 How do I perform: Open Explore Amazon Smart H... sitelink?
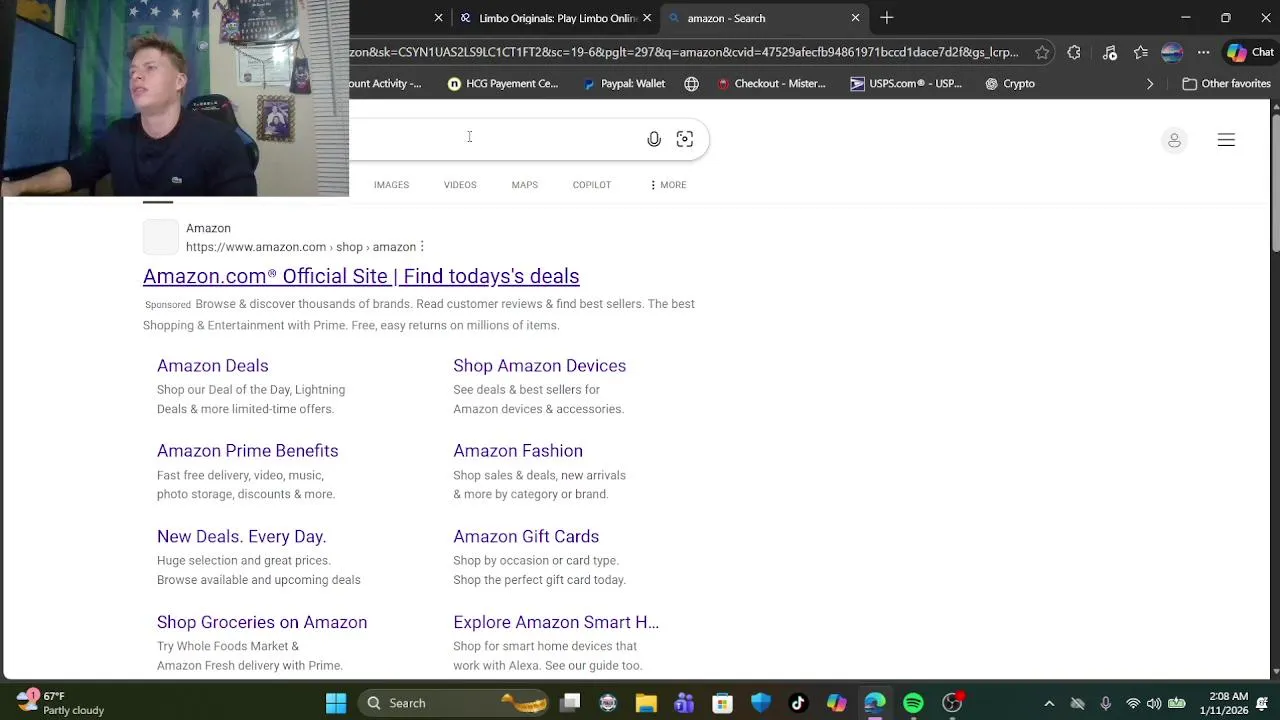(x=556, y=622)
